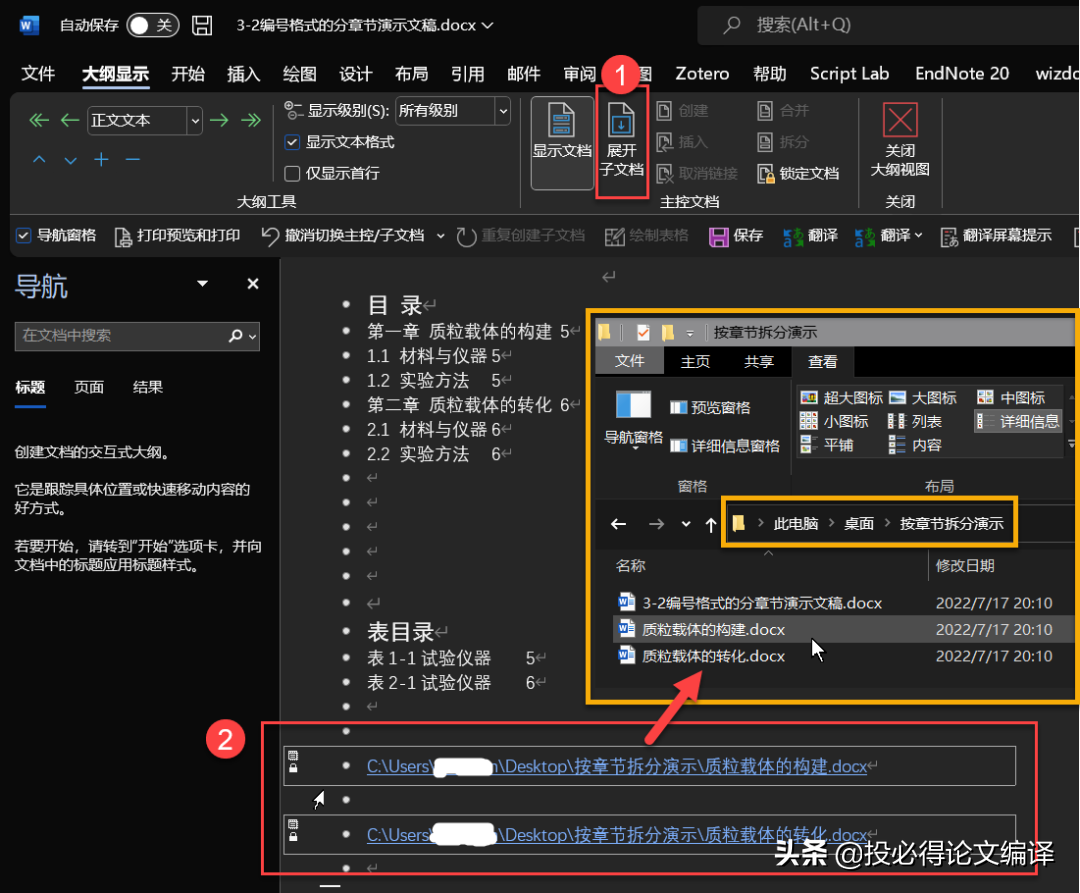1080x893 pixels.
Task: Promote to Heading 1 double-left arrow
Action: (38, 121)
